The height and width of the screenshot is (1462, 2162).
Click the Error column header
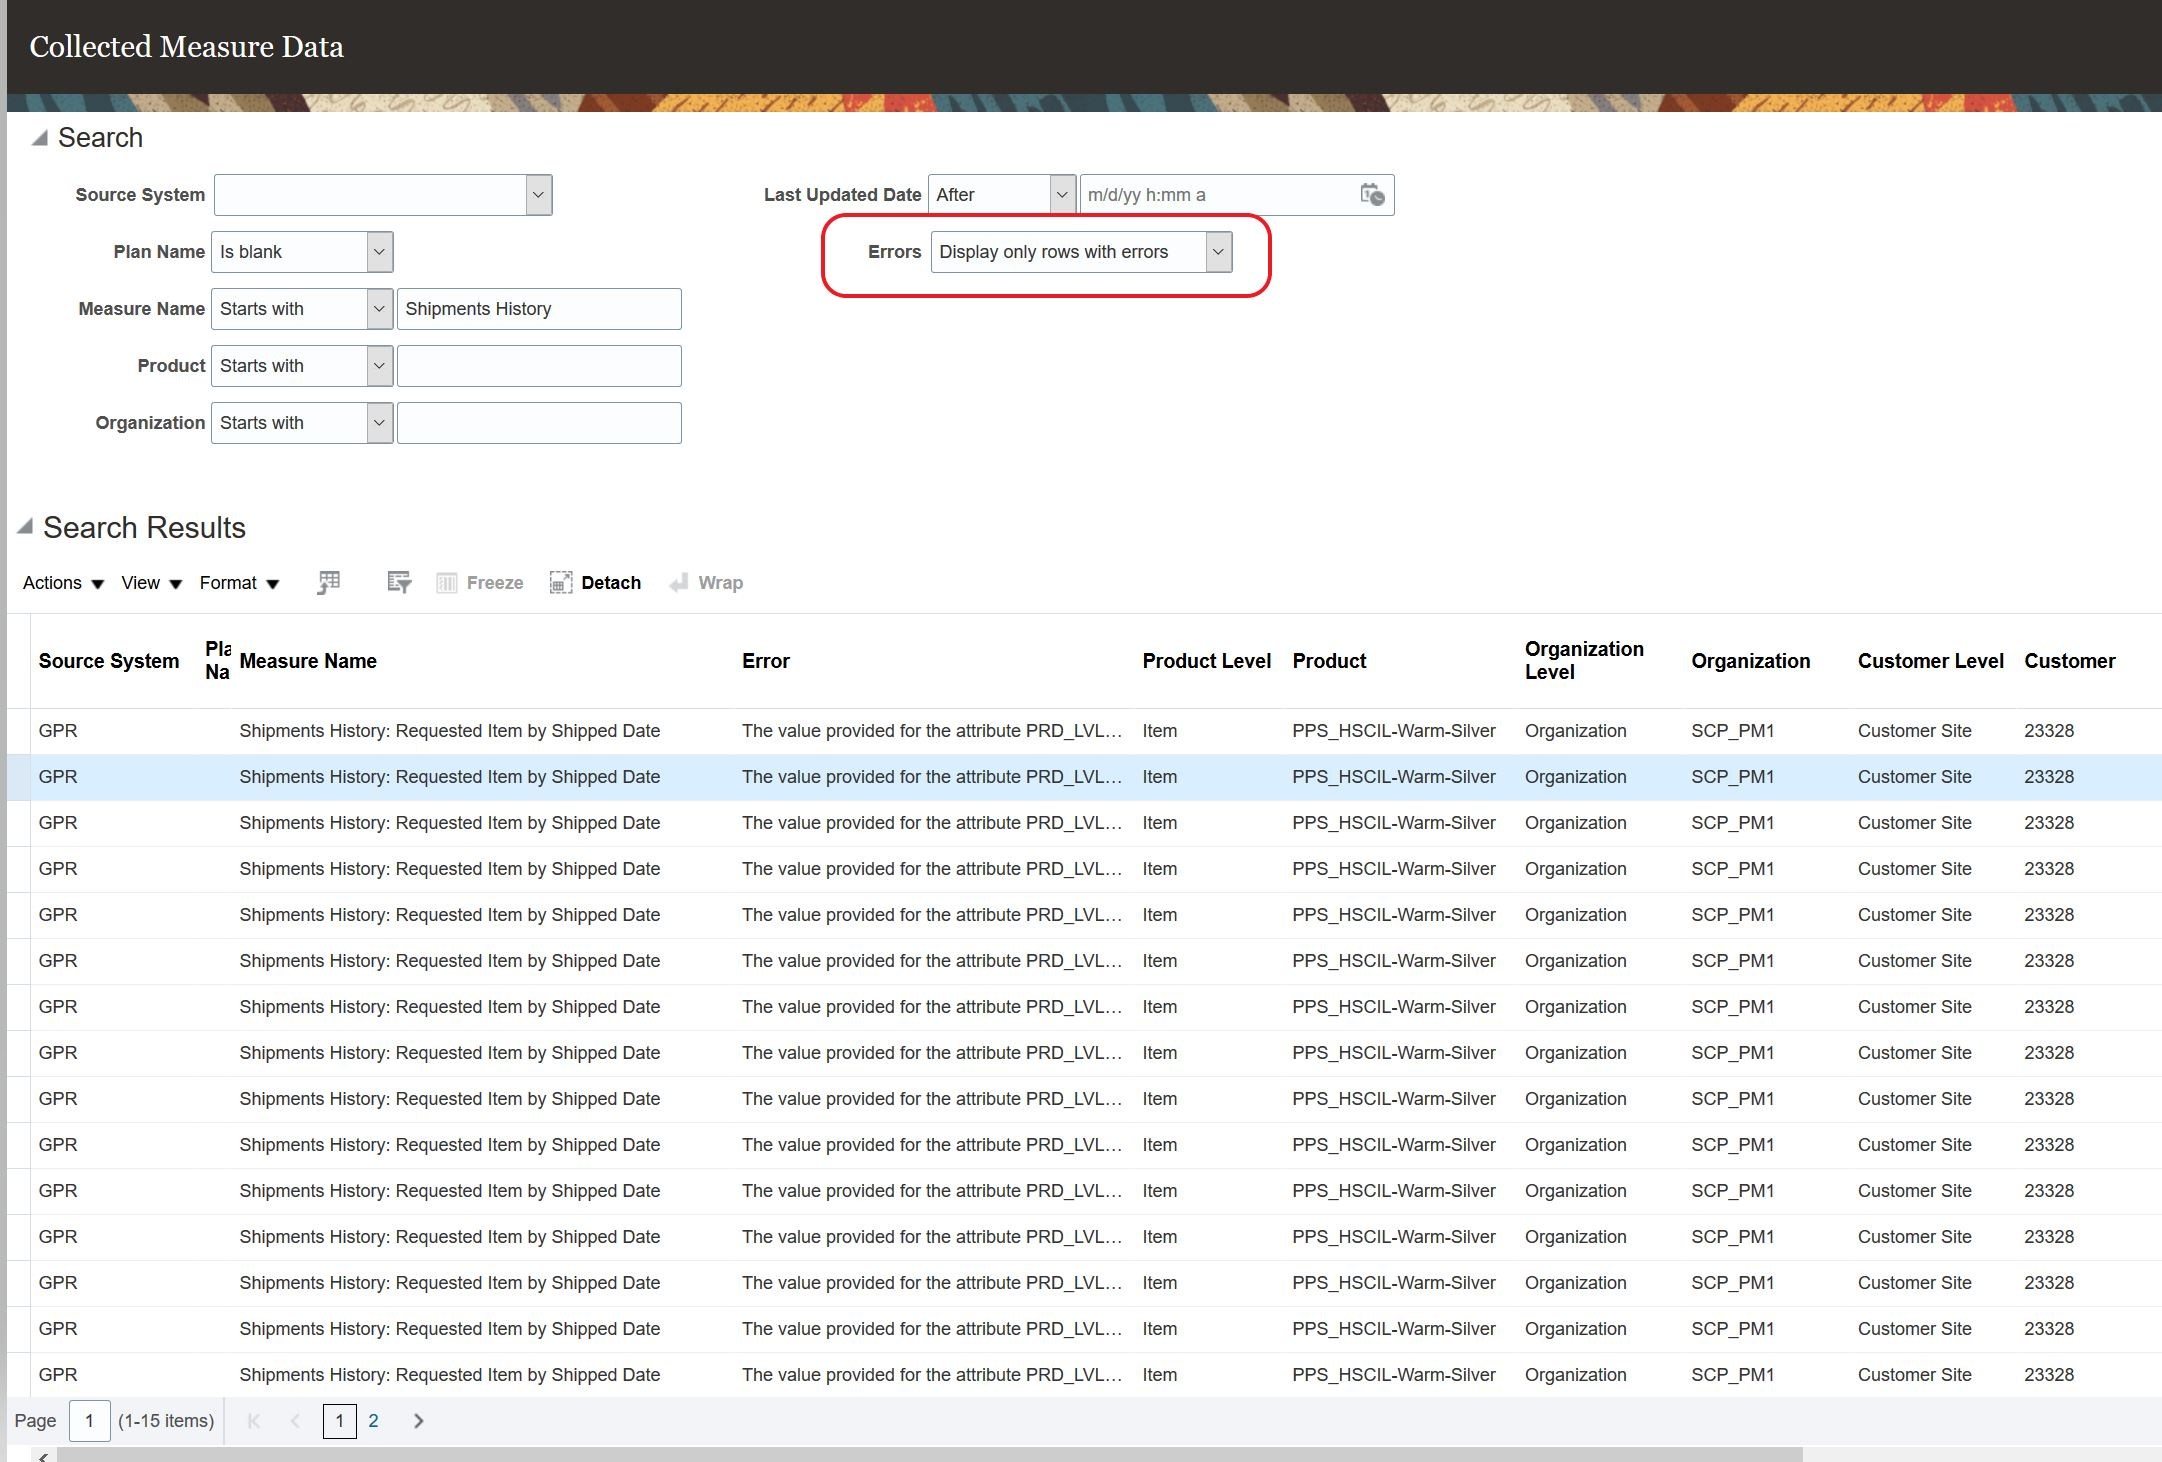click(x=766, y=661)
